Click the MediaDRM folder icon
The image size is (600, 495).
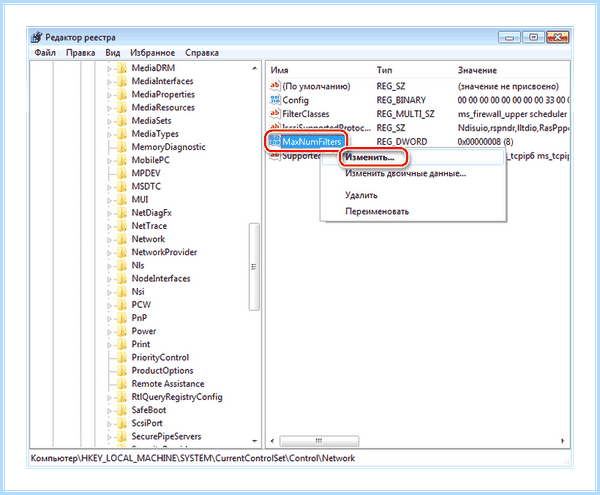(x=122, y=68)
